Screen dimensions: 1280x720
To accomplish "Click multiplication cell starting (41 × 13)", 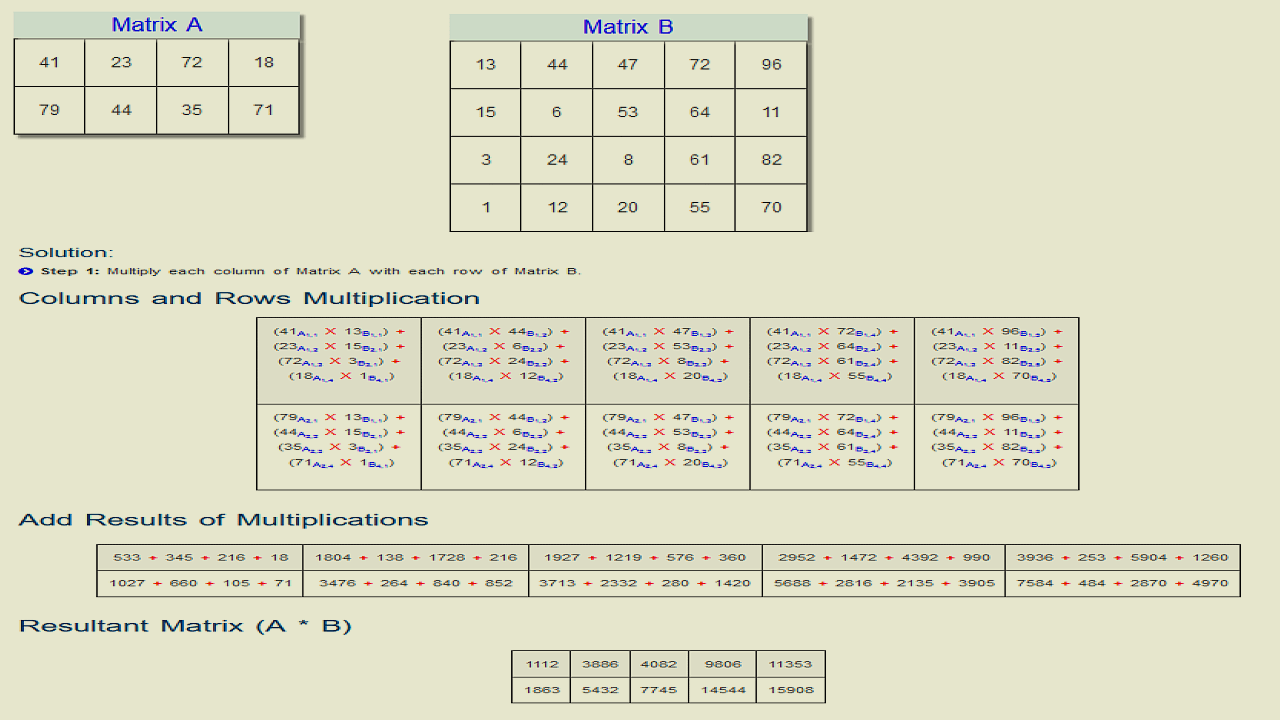I will click(x=339, y=361).
